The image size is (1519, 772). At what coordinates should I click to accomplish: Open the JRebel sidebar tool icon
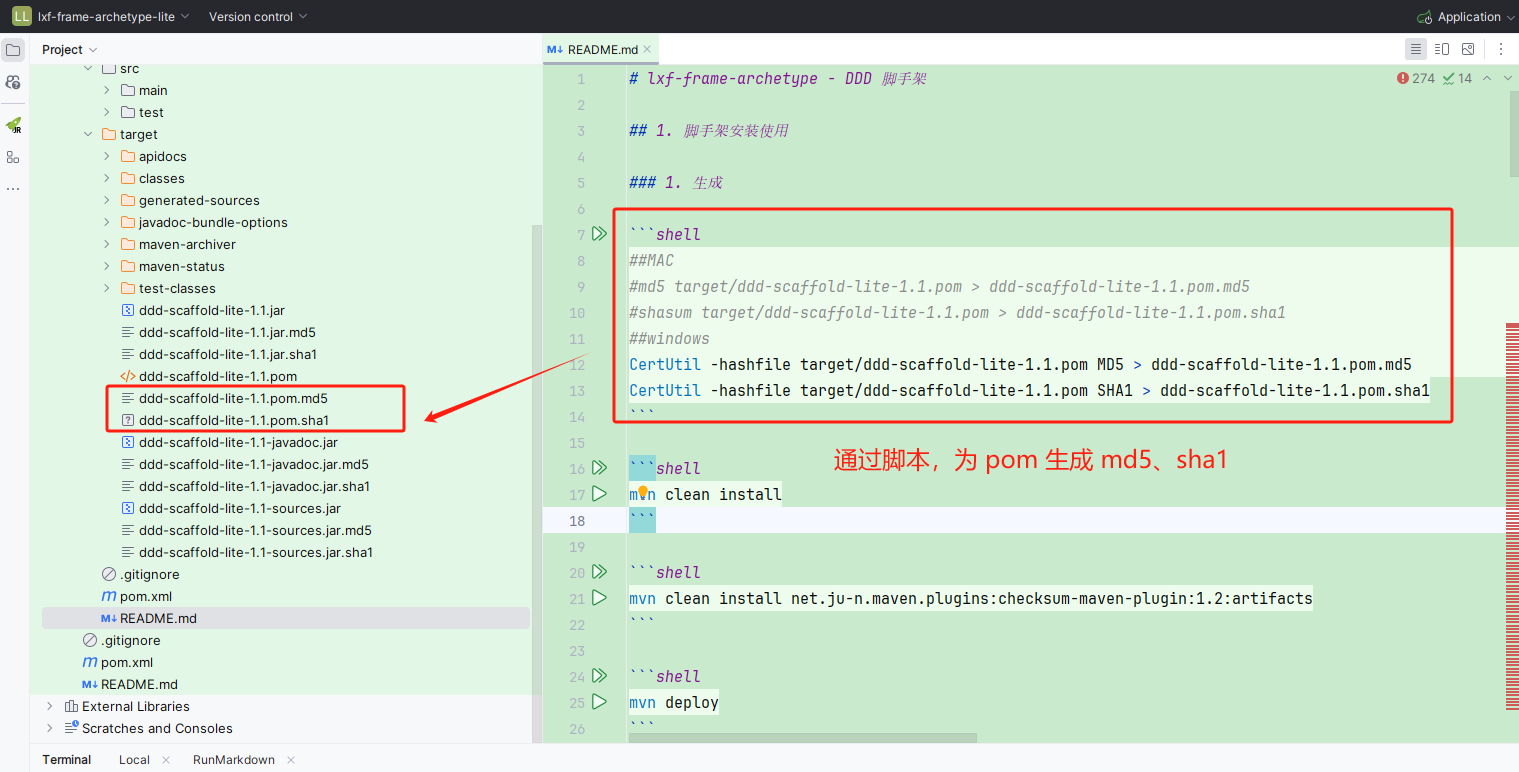(x=13, y=125)
